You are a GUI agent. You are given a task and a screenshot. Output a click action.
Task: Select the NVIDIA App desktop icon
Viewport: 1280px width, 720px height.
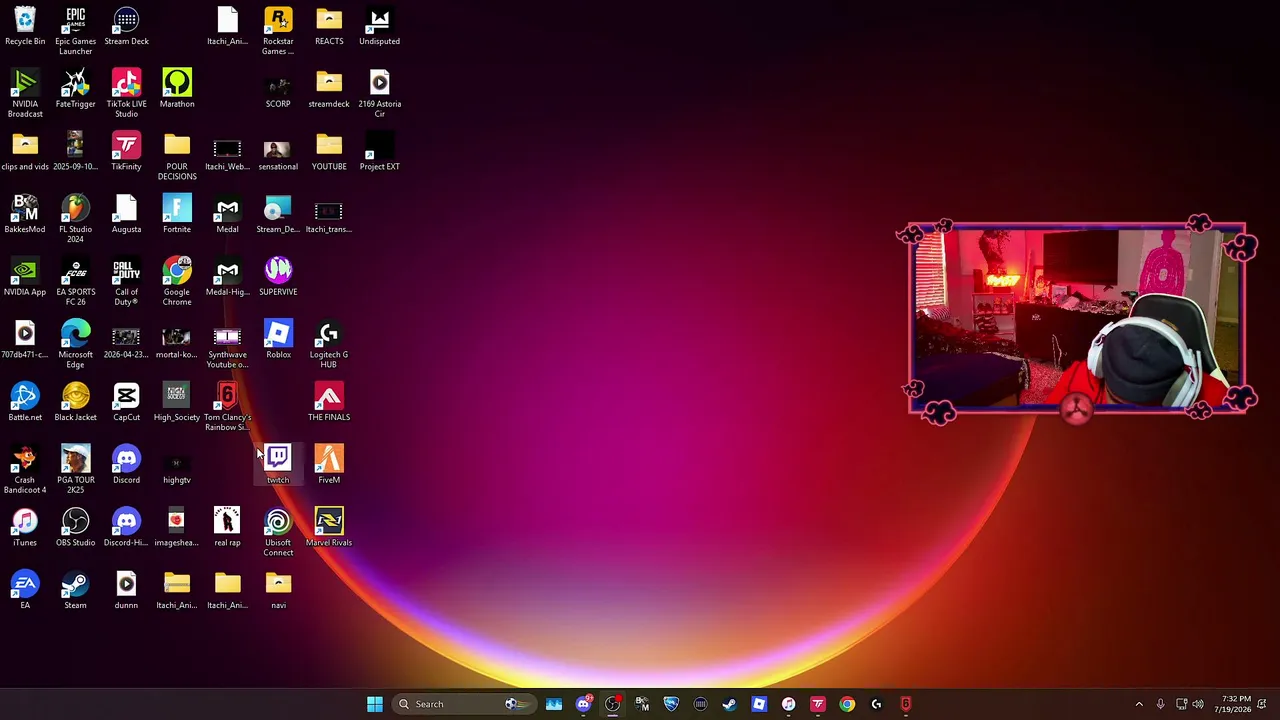25,277
